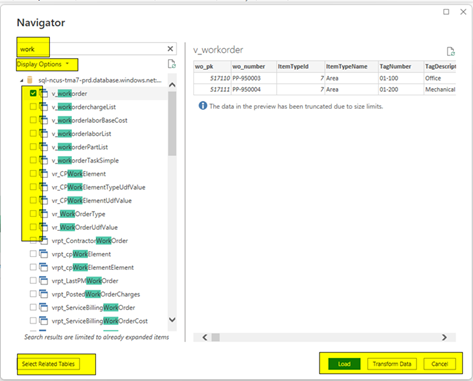Click the view icon next to vrpt_cpWorkElement
The height and width of the screenshot is (381, 473).
43,254
